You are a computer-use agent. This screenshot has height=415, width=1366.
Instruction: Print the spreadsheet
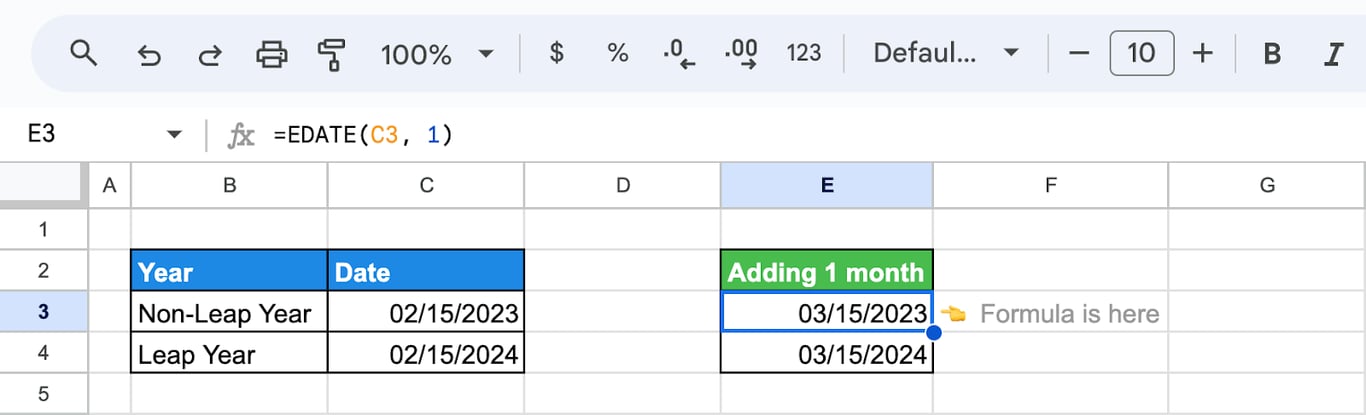click(271, 54)
